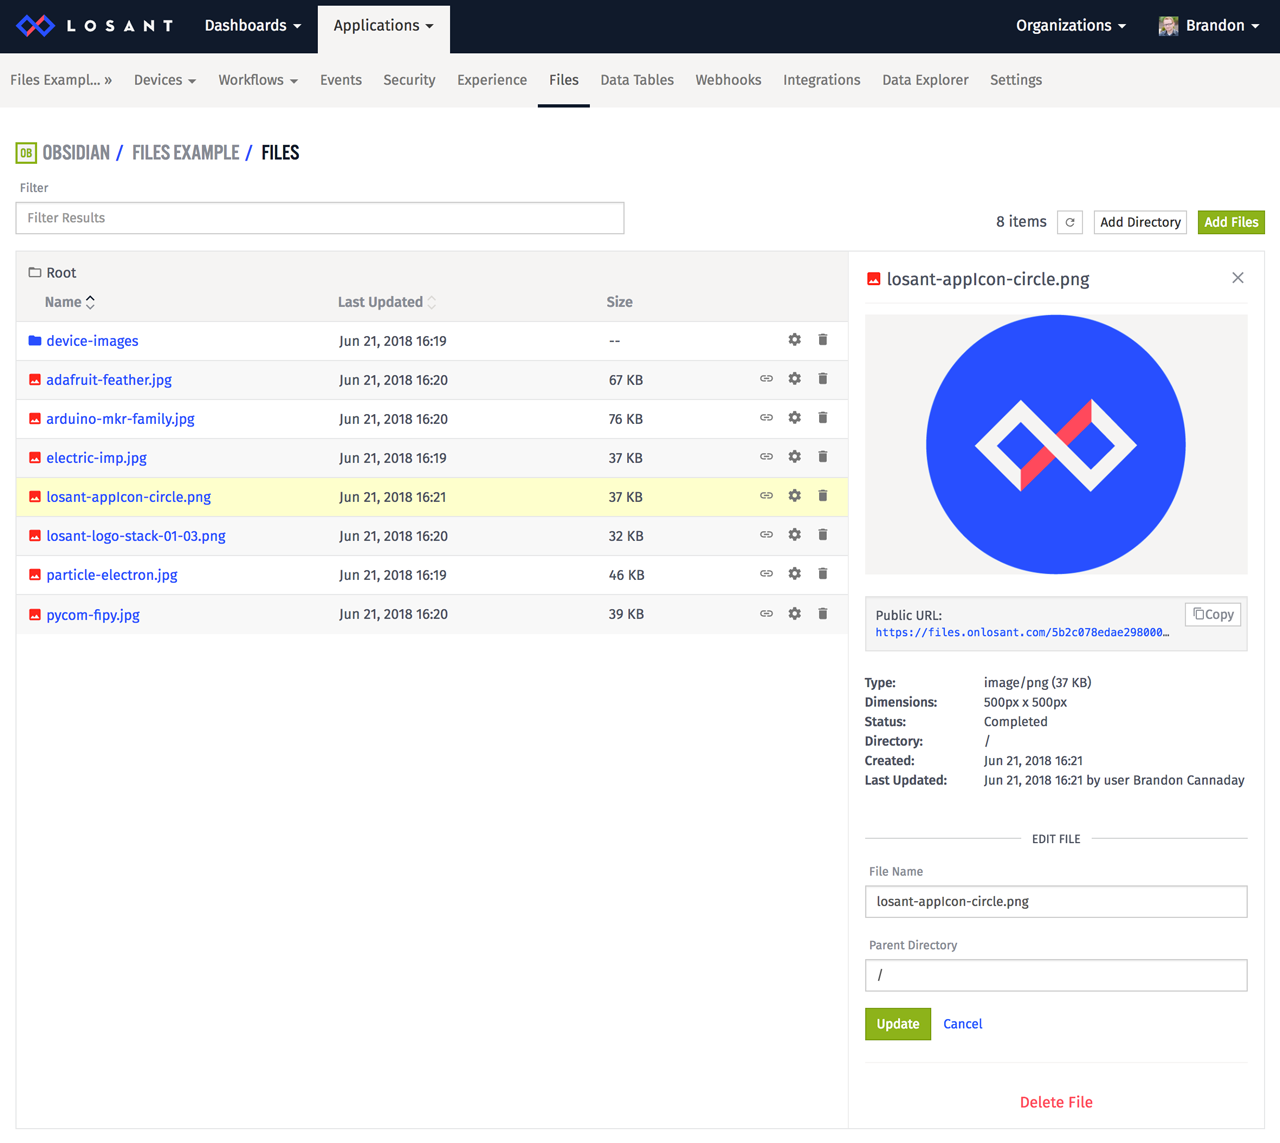Click the green Update button
This screenshot has height=1143, width=1280.
click(x=898, y=1024)
